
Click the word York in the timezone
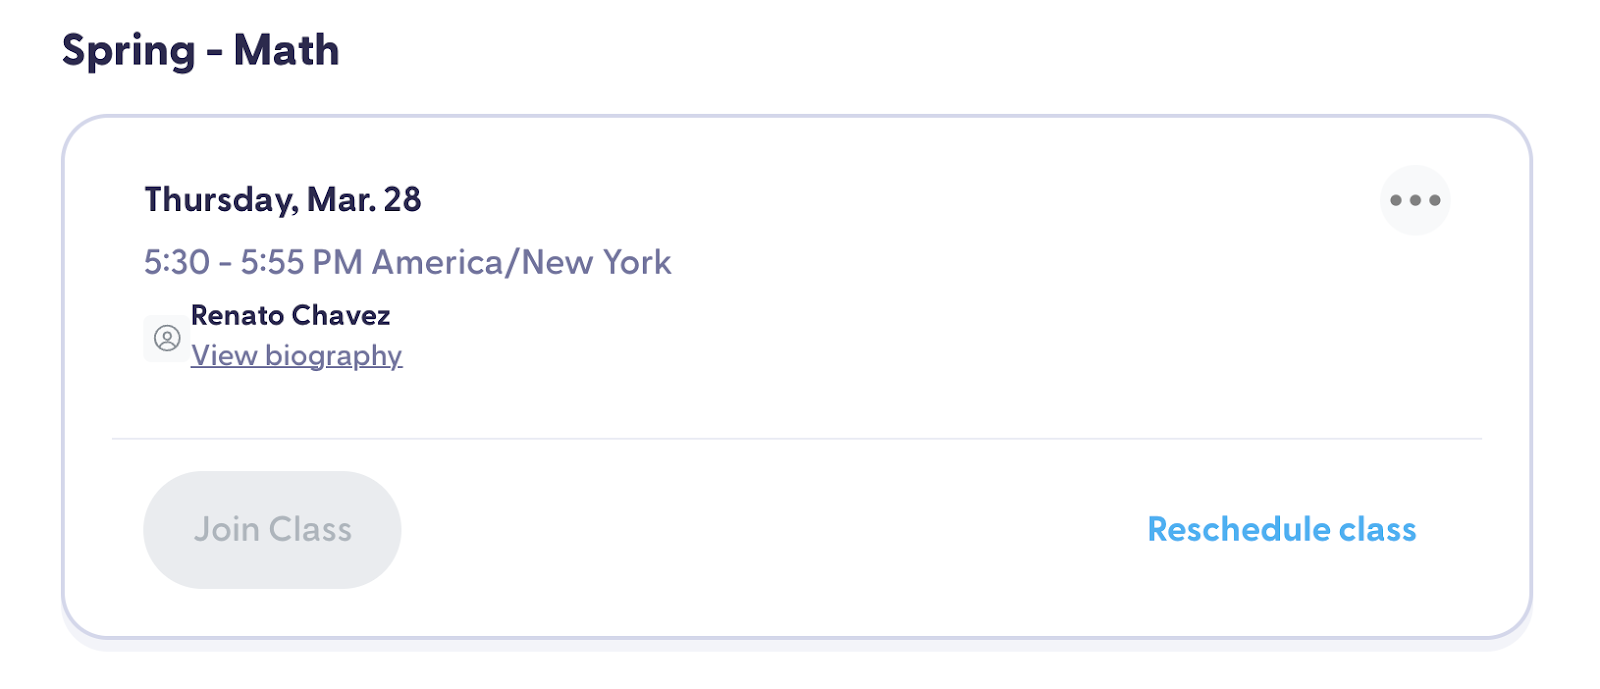[636, 262]
